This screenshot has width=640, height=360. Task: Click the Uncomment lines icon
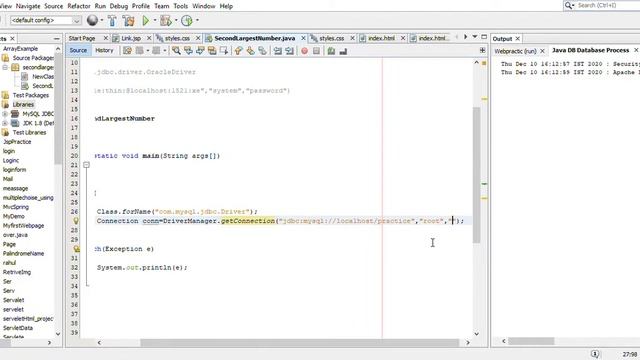click(343, 51)
